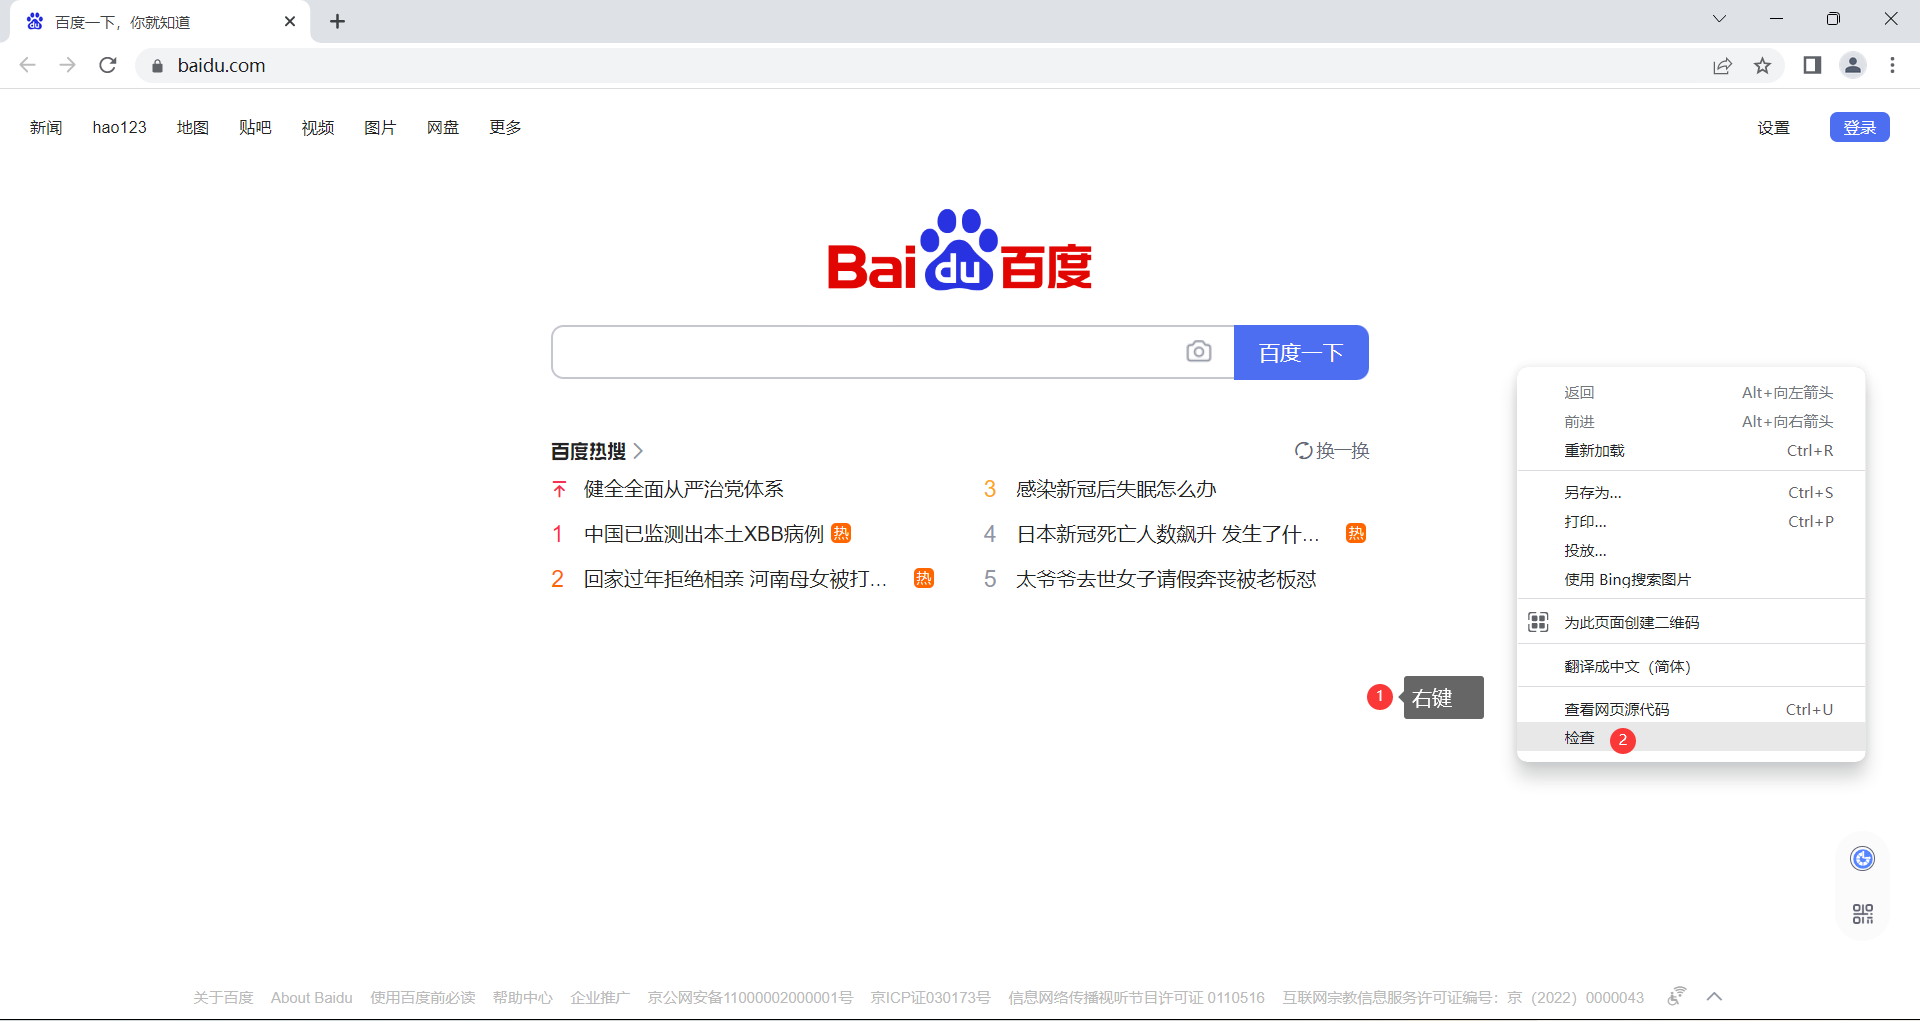Viewport: 1920px width, 1021px height.
Task: Open Chrome three-dot menu
Action: click(x=1892, y=65)
